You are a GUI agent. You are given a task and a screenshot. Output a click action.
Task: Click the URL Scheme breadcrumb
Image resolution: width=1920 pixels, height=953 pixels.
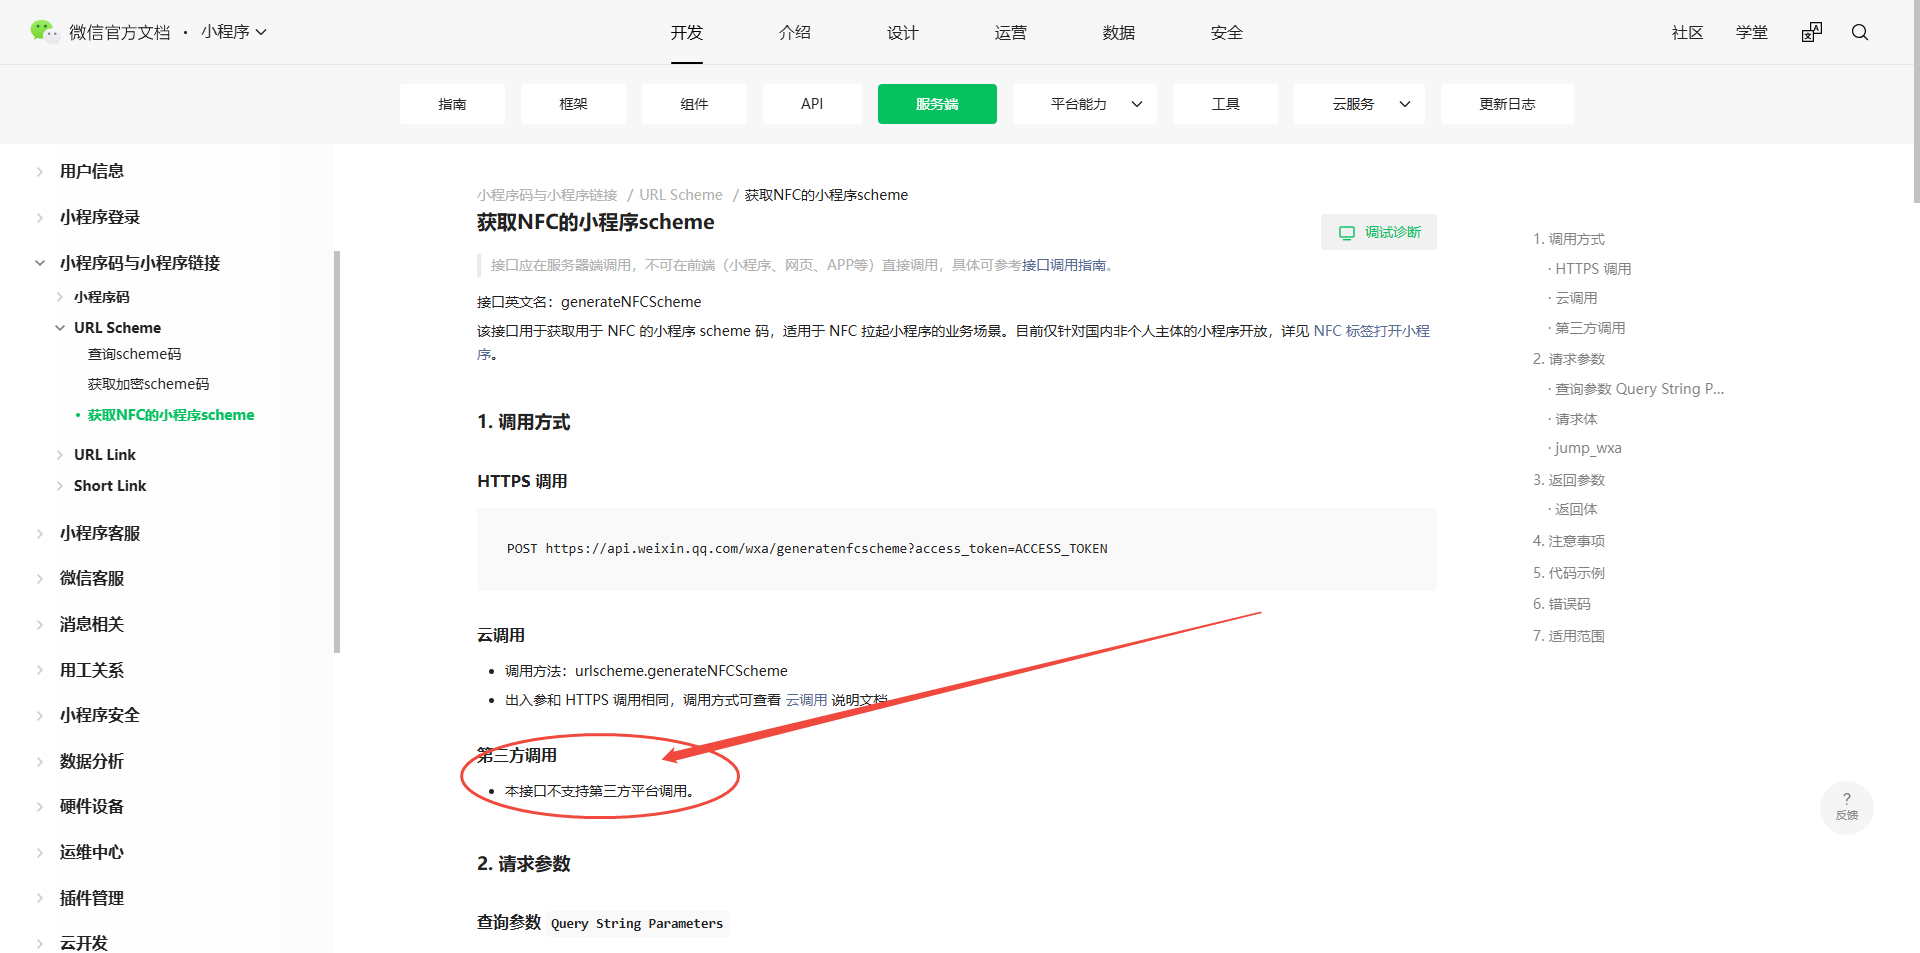(x=681, y=195)
